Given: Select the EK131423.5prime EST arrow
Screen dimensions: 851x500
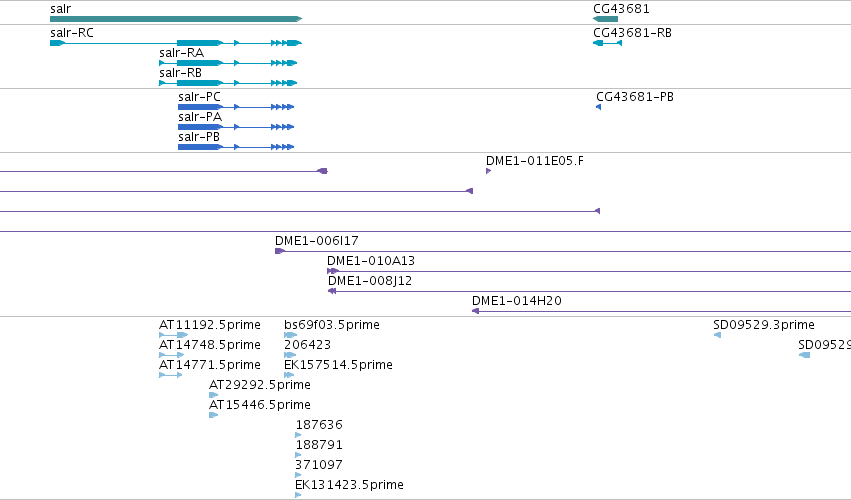Looking at the screenshot, I should point(298,495).
